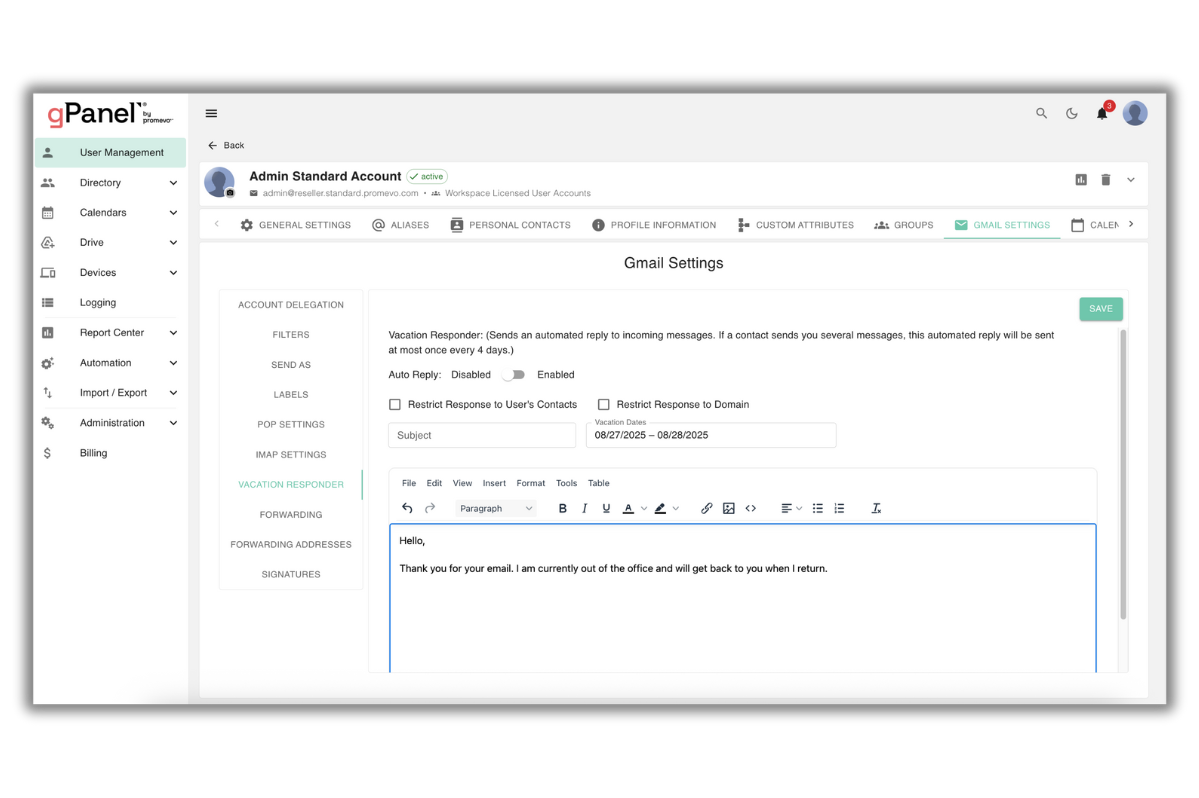Open the editor Table menu
This screenshot has height=798, width=1199.
pyautogui.click(x=599, y=483)
